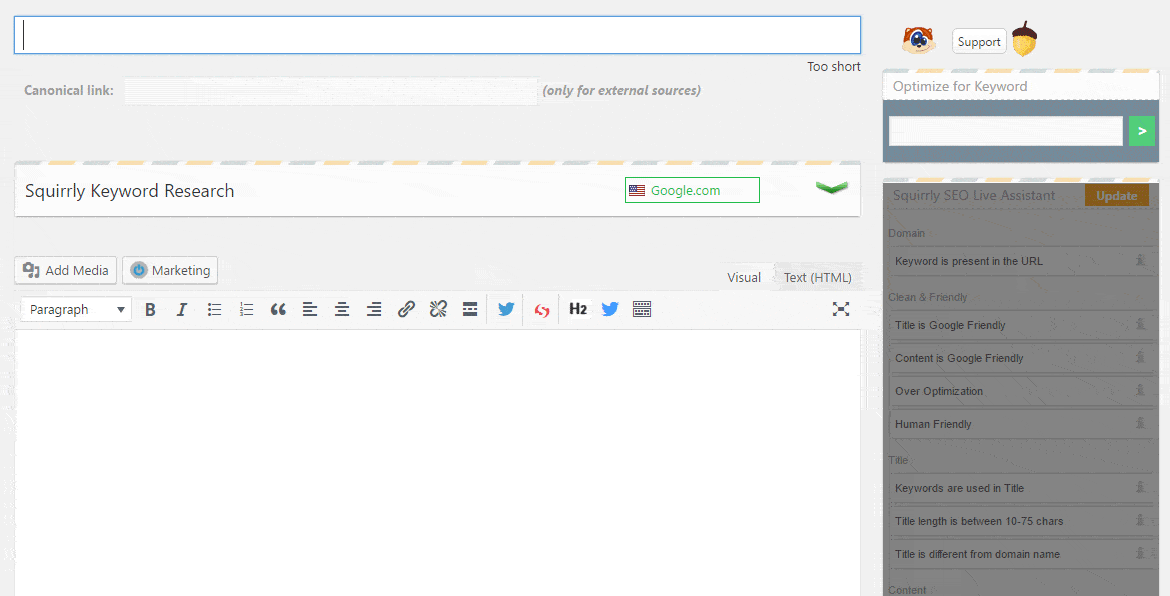Add a blockquote

tap(278, 310)
